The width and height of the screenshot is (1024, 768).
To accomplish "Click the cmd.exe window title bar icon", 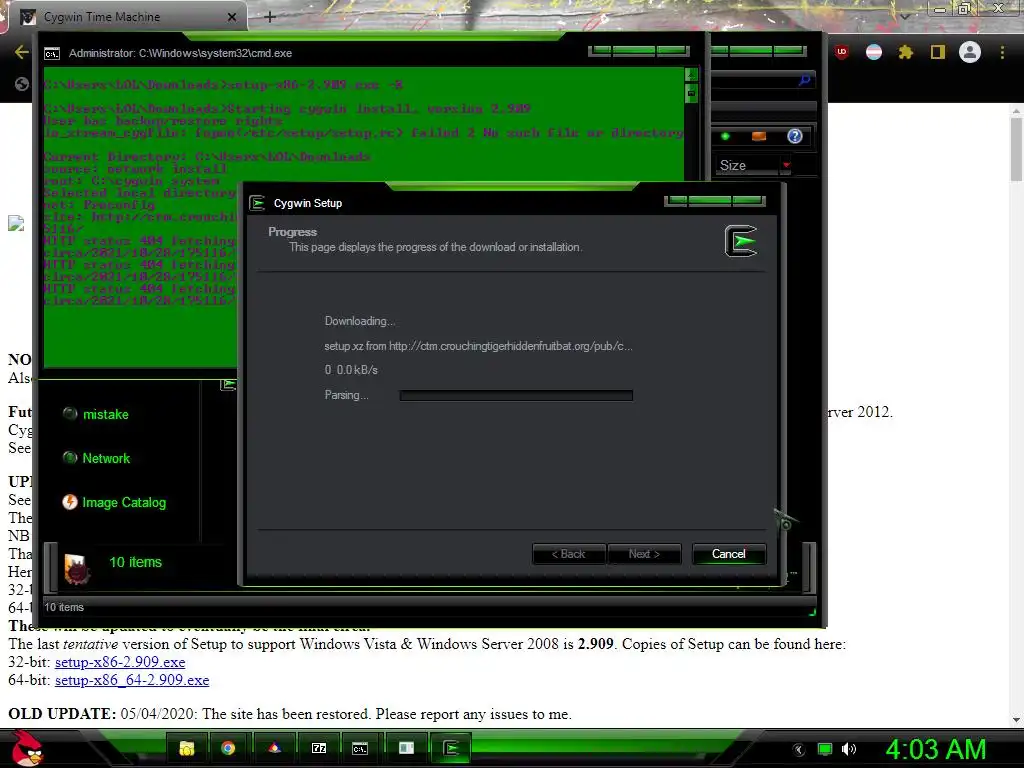I will (52, 54).
